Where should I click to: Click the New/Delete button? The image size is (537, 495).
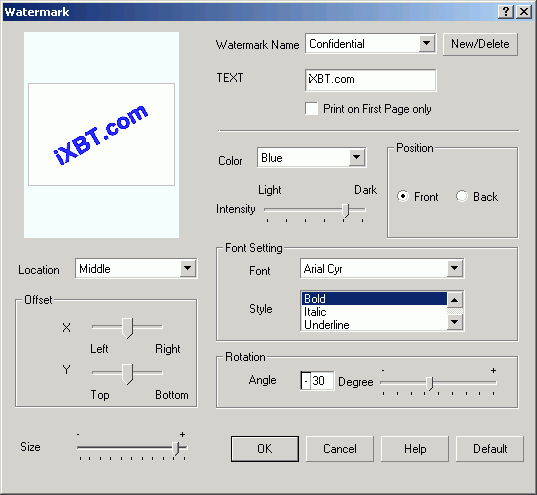pos(480,44)
